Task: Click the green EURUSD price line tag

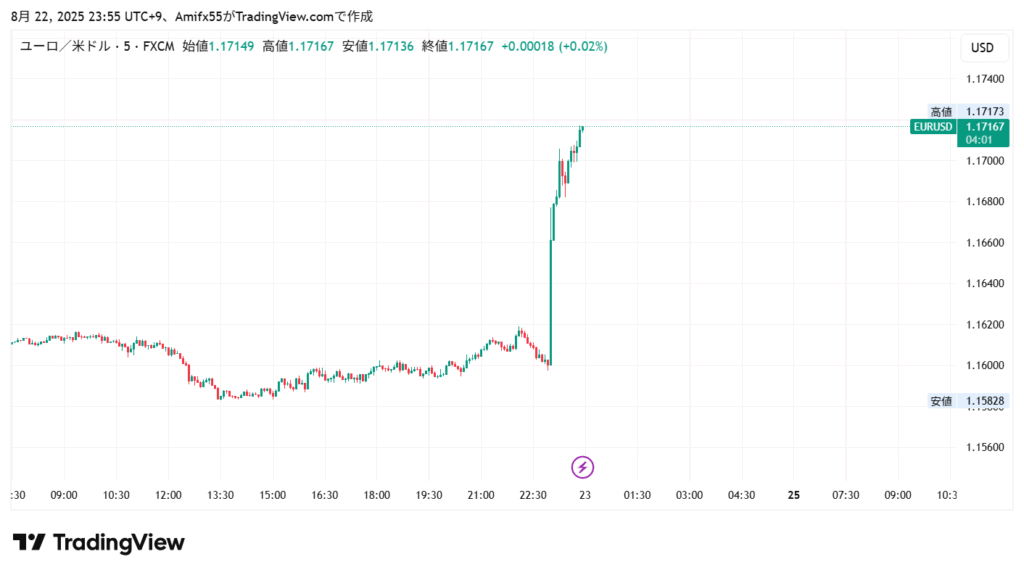Action: [932, 127]
